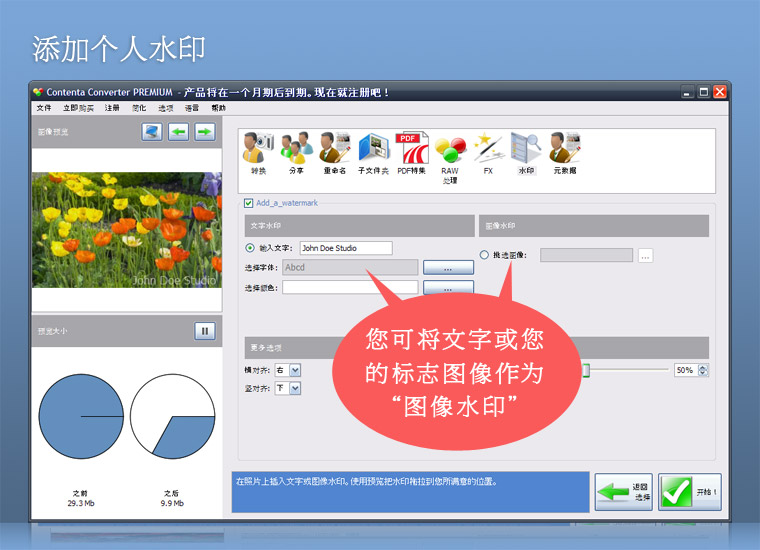Select the FX effects icon
760x550 pixels.
488,150
